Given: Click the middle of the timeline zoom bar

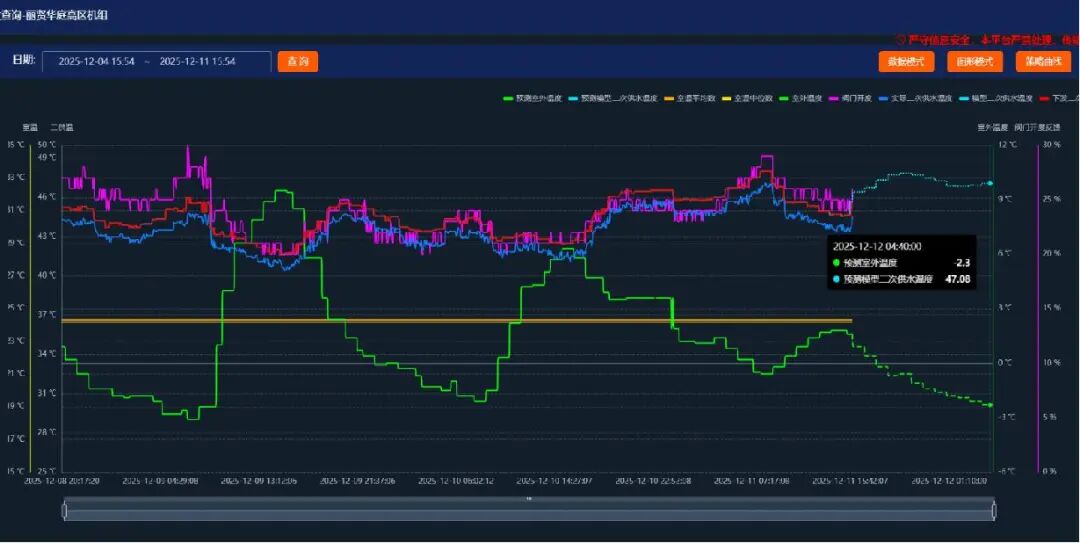Looking at the screenshot, I should [x=529, y=511].
